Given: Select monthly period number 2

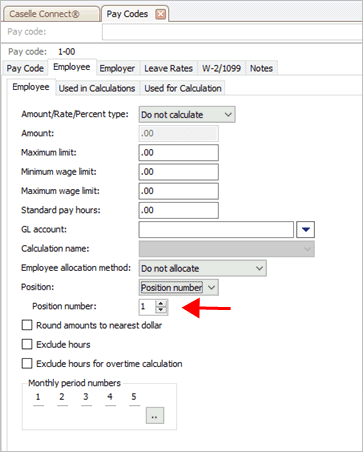Looking at the screenshot, I should point(62,398).
